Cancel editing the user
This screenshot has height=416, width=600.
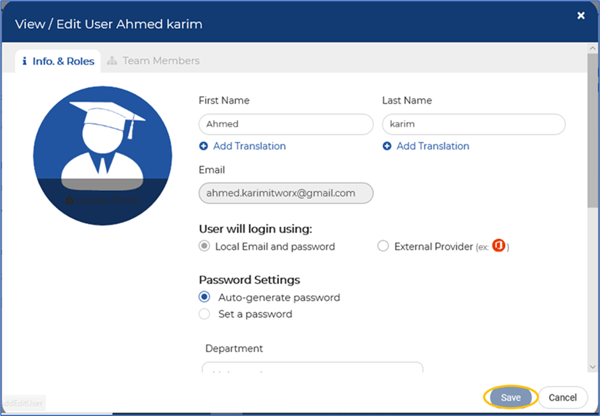(x=562, y=397)
